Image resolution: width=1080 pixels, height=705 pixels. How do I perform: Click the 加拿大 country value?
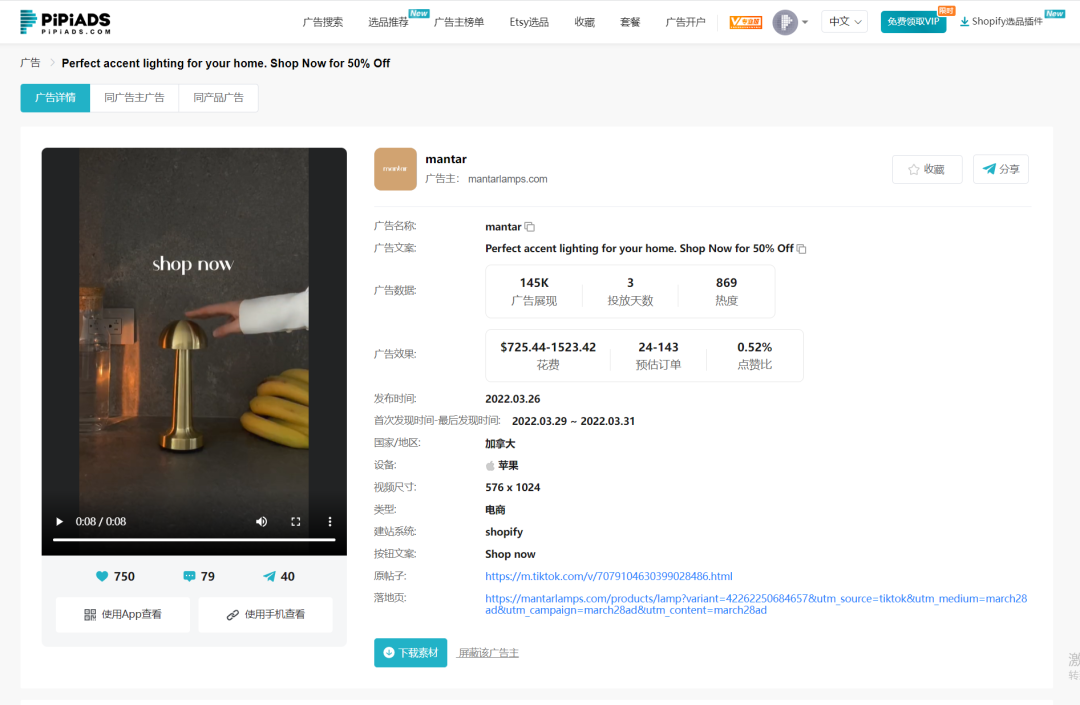point(500,443)
